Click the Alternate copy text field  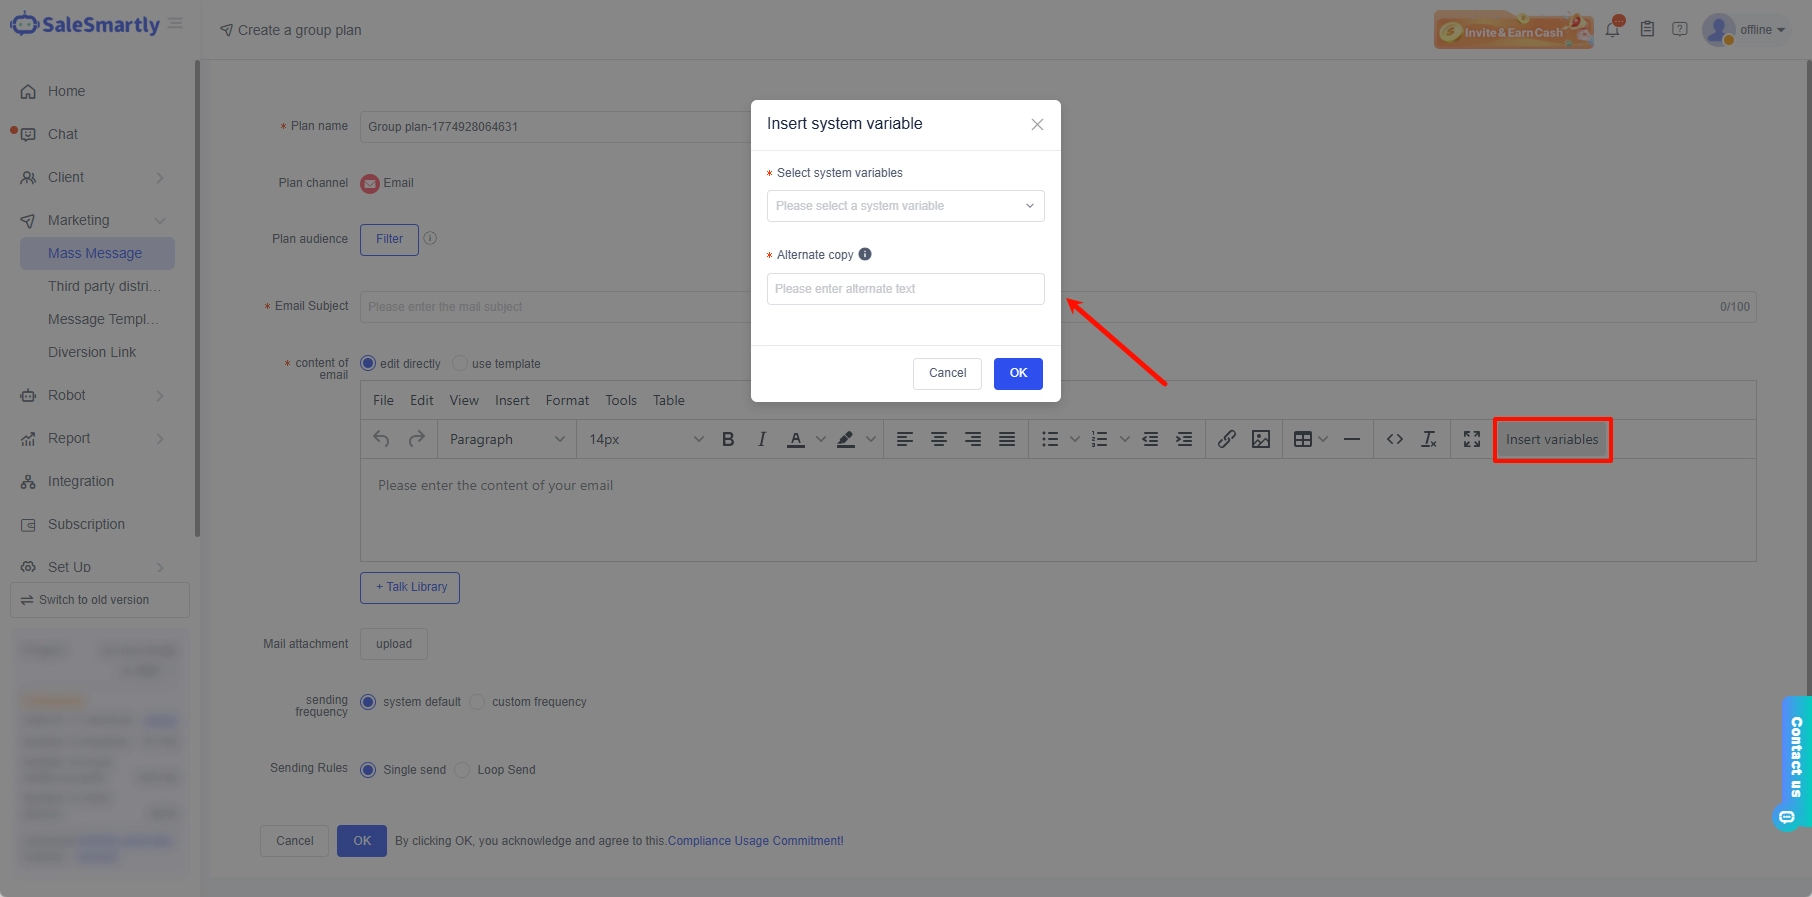pyautogui.click(x=906, y=289)
